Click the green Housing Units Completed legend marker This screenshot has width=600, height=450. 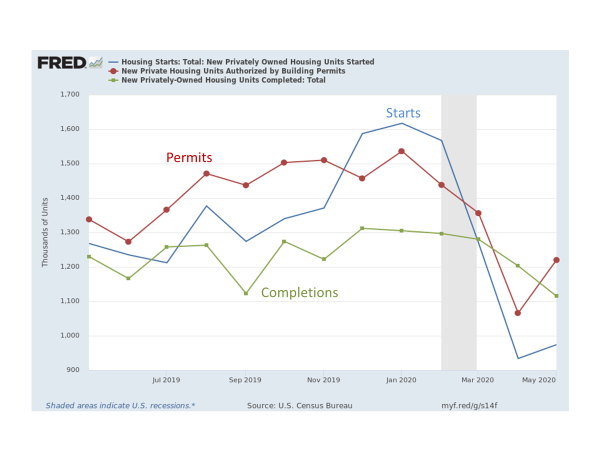pyautogui.click(x=113, y=80)
